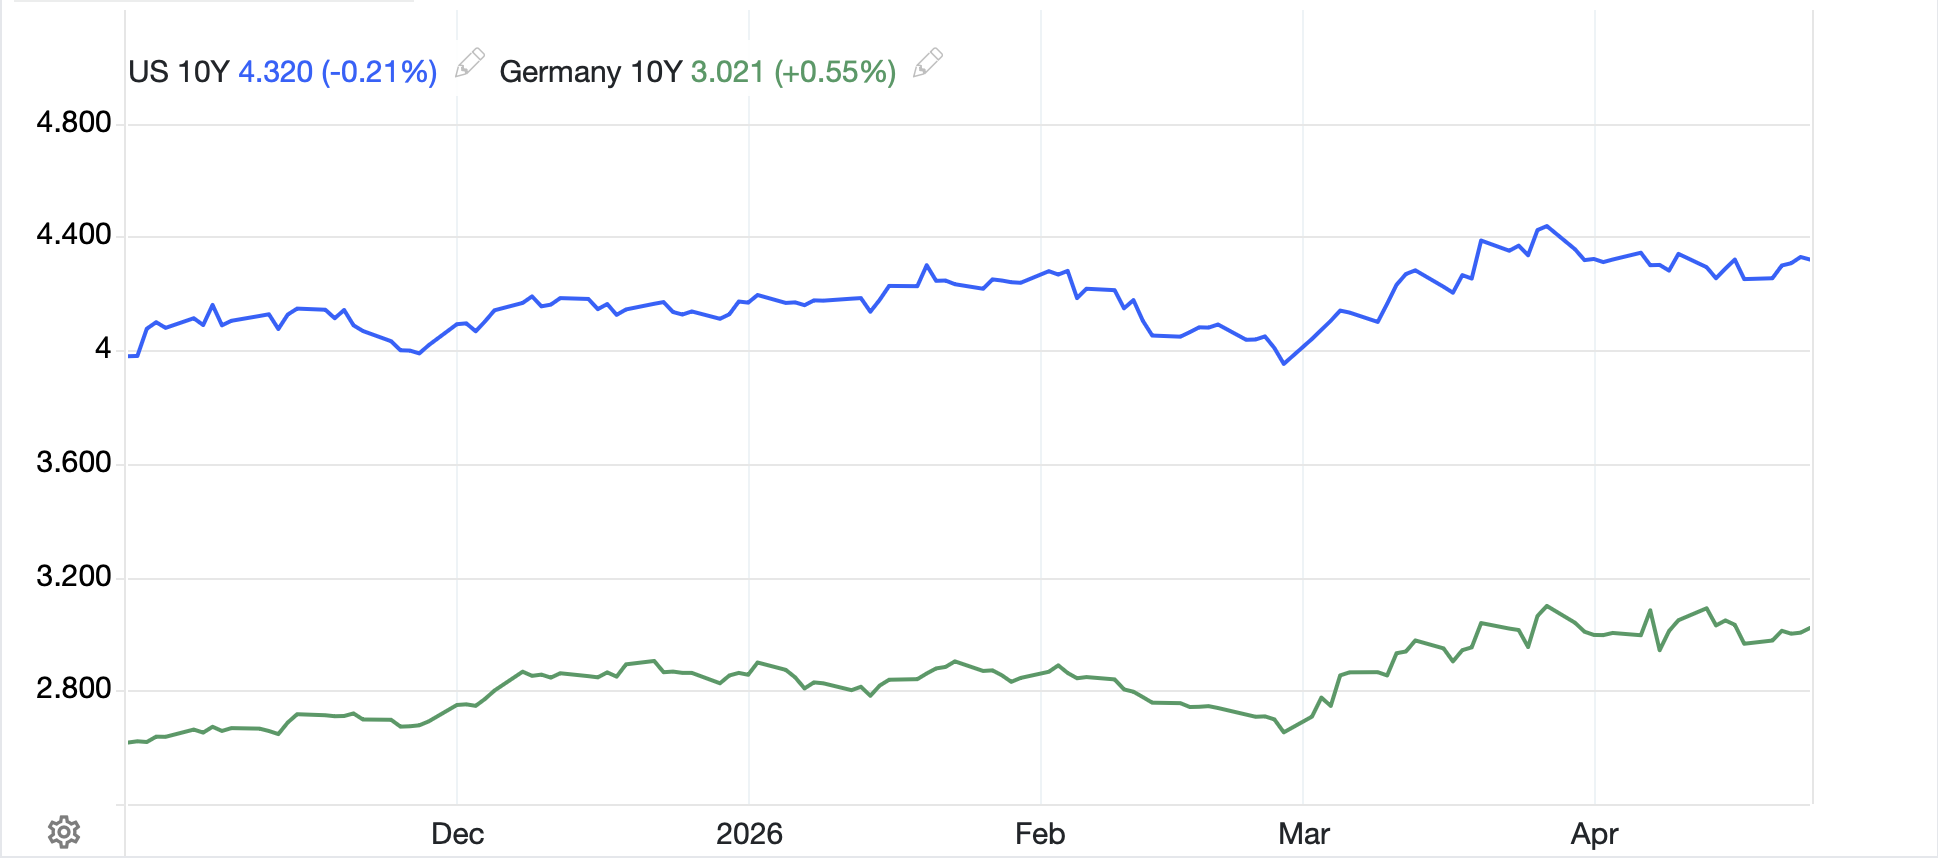Click the 4.400 y-axis label
1938x858 pixels.
[x=74, y=235]
